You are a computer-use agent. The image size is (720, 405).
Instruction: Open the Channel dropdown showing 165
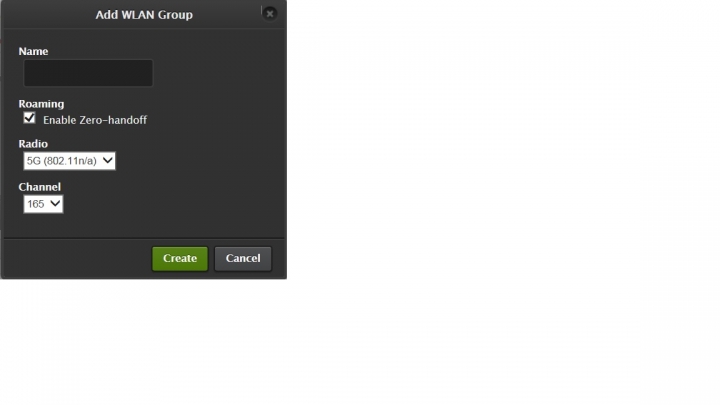43,204
